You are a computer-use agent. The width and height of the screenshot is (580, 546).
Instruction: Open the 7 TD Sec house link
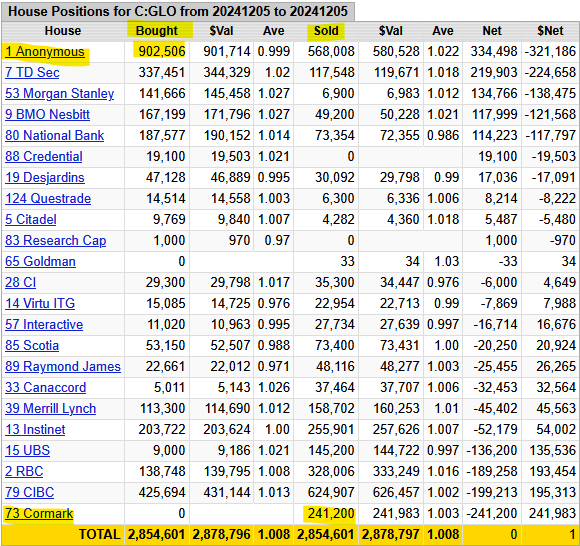point(32,73)
